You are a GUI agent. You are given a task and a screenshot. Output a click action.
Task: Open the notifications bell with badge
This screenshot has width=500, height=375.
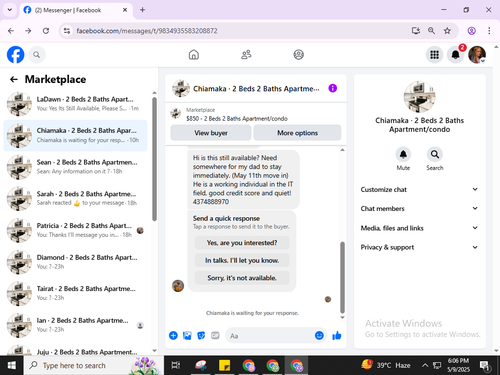456,55
